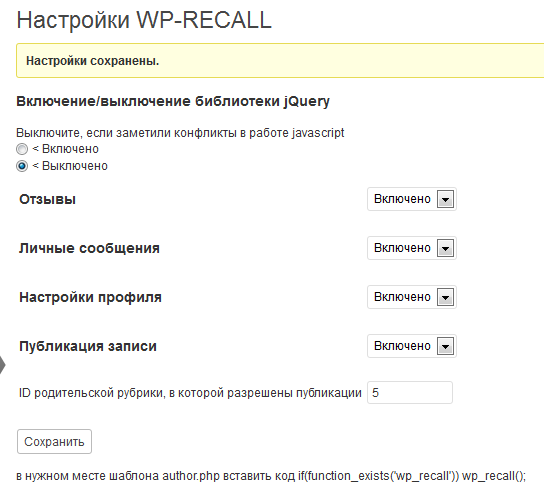The height and width of the screenshot is (491, 544).
Task: Click the "Настройки сохранены." notice text
Action: pyautogui.click(x=93, y=61)
